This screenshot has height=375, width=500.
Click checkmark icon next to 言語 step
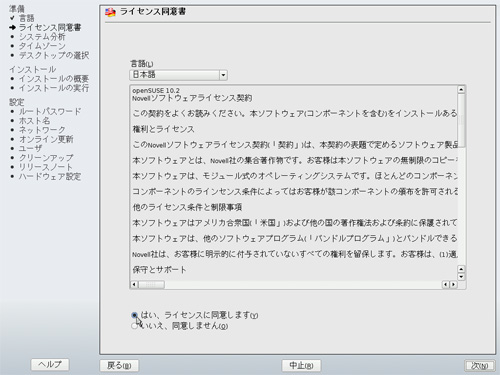tap(12, 17)
